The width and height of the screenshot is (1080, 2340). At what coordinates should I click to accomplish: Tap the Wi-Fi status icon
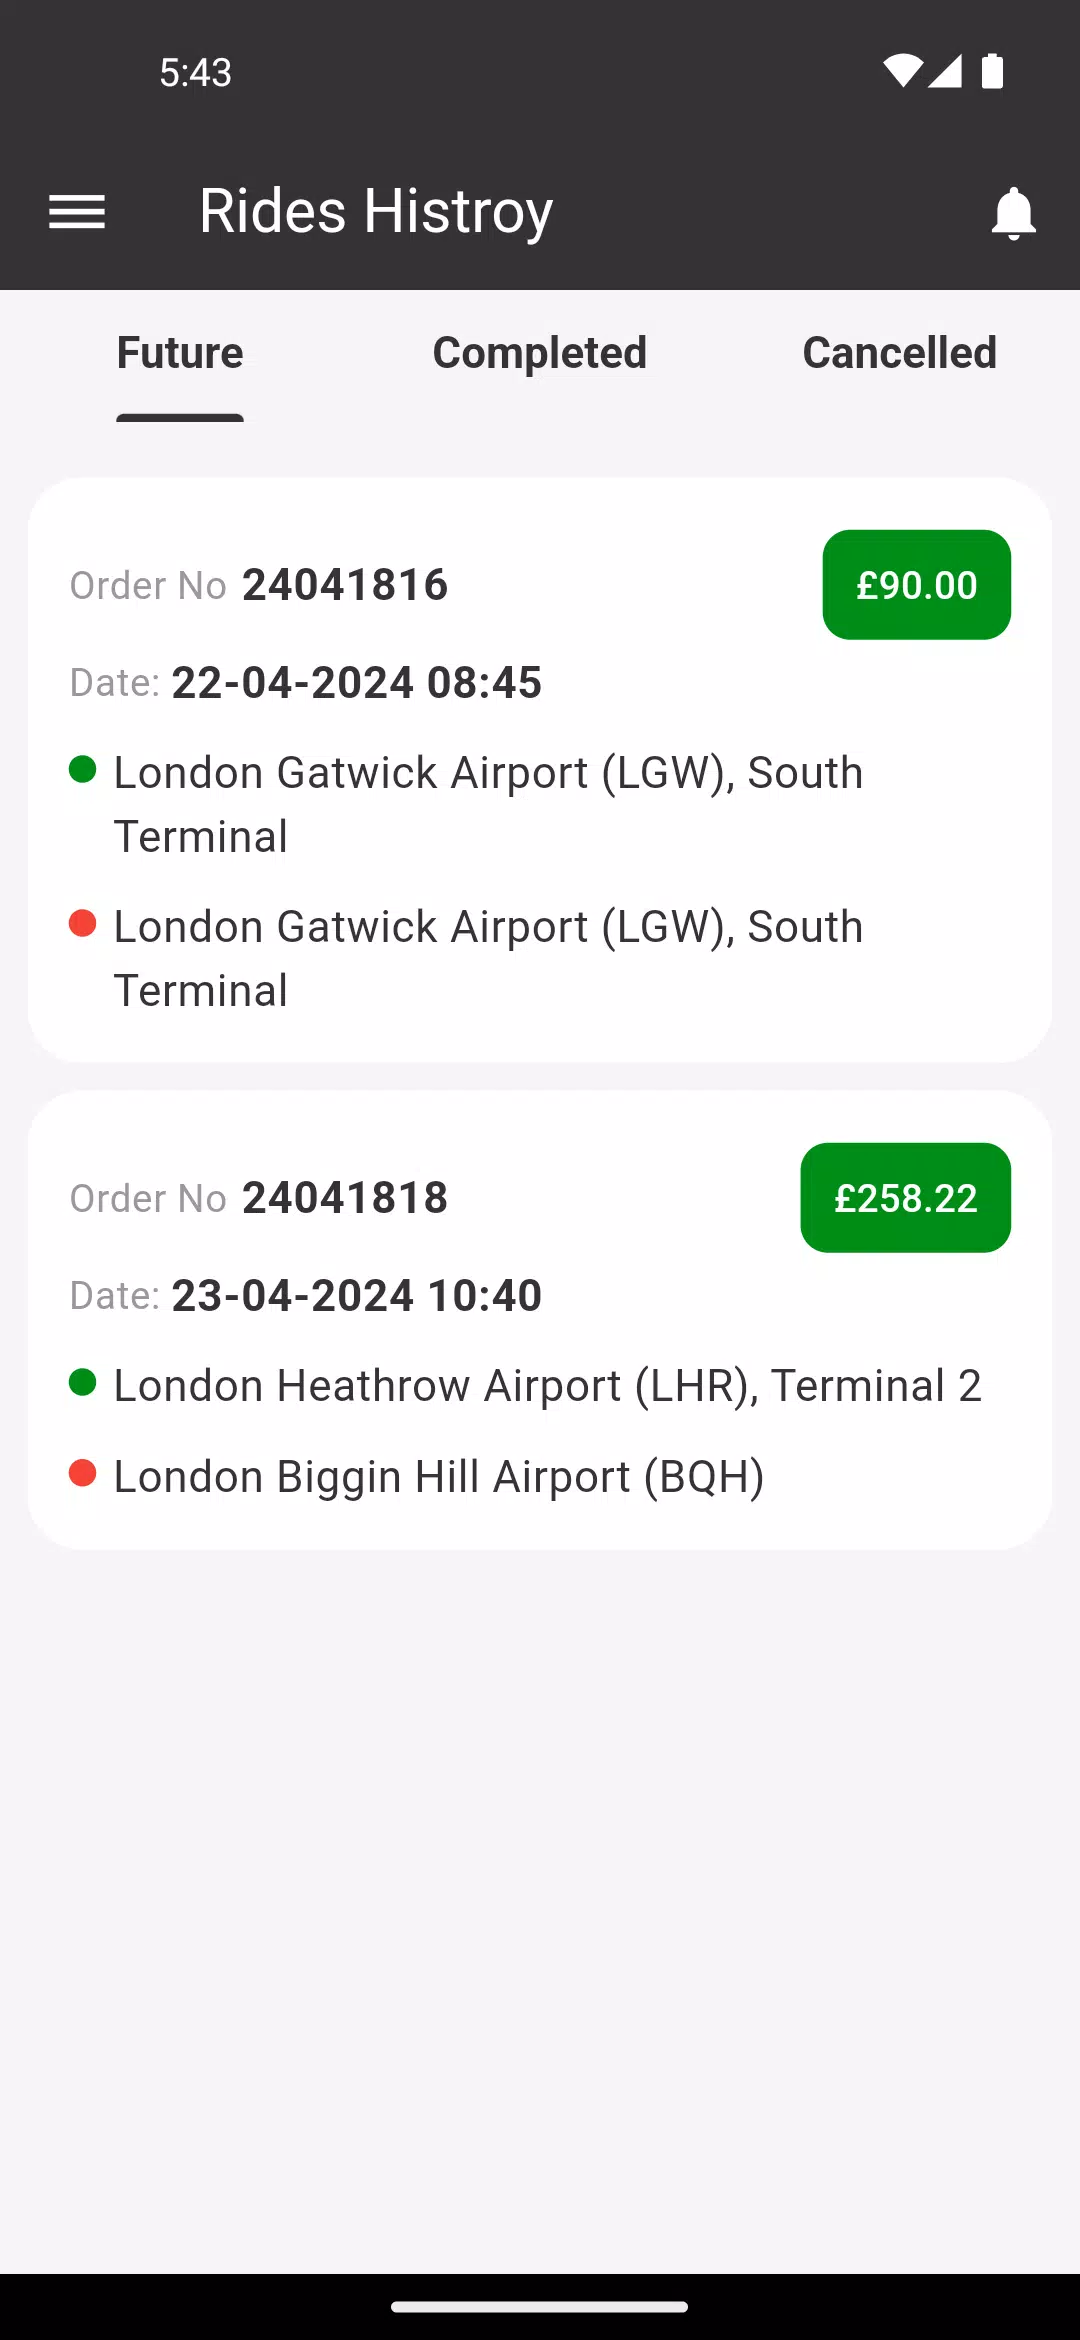click(x=902, y=71)
